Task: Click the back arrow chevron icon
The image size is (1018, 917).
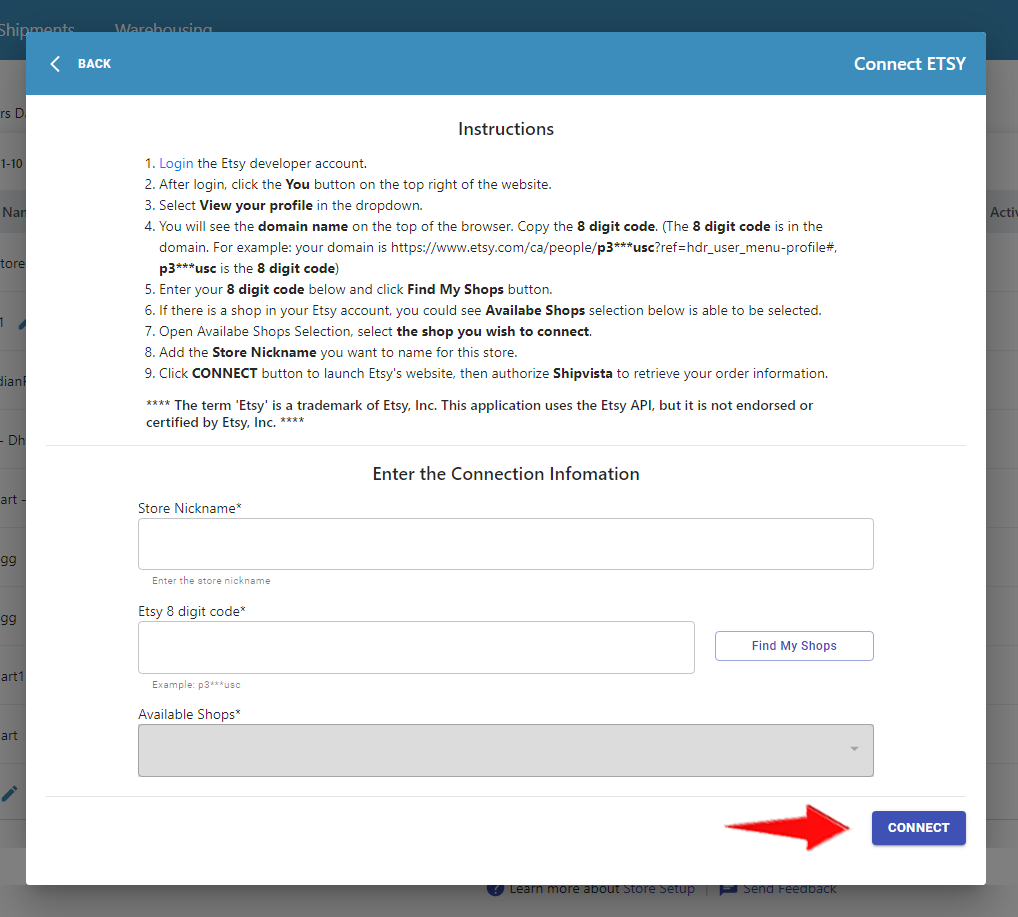Action: [55, 64]
